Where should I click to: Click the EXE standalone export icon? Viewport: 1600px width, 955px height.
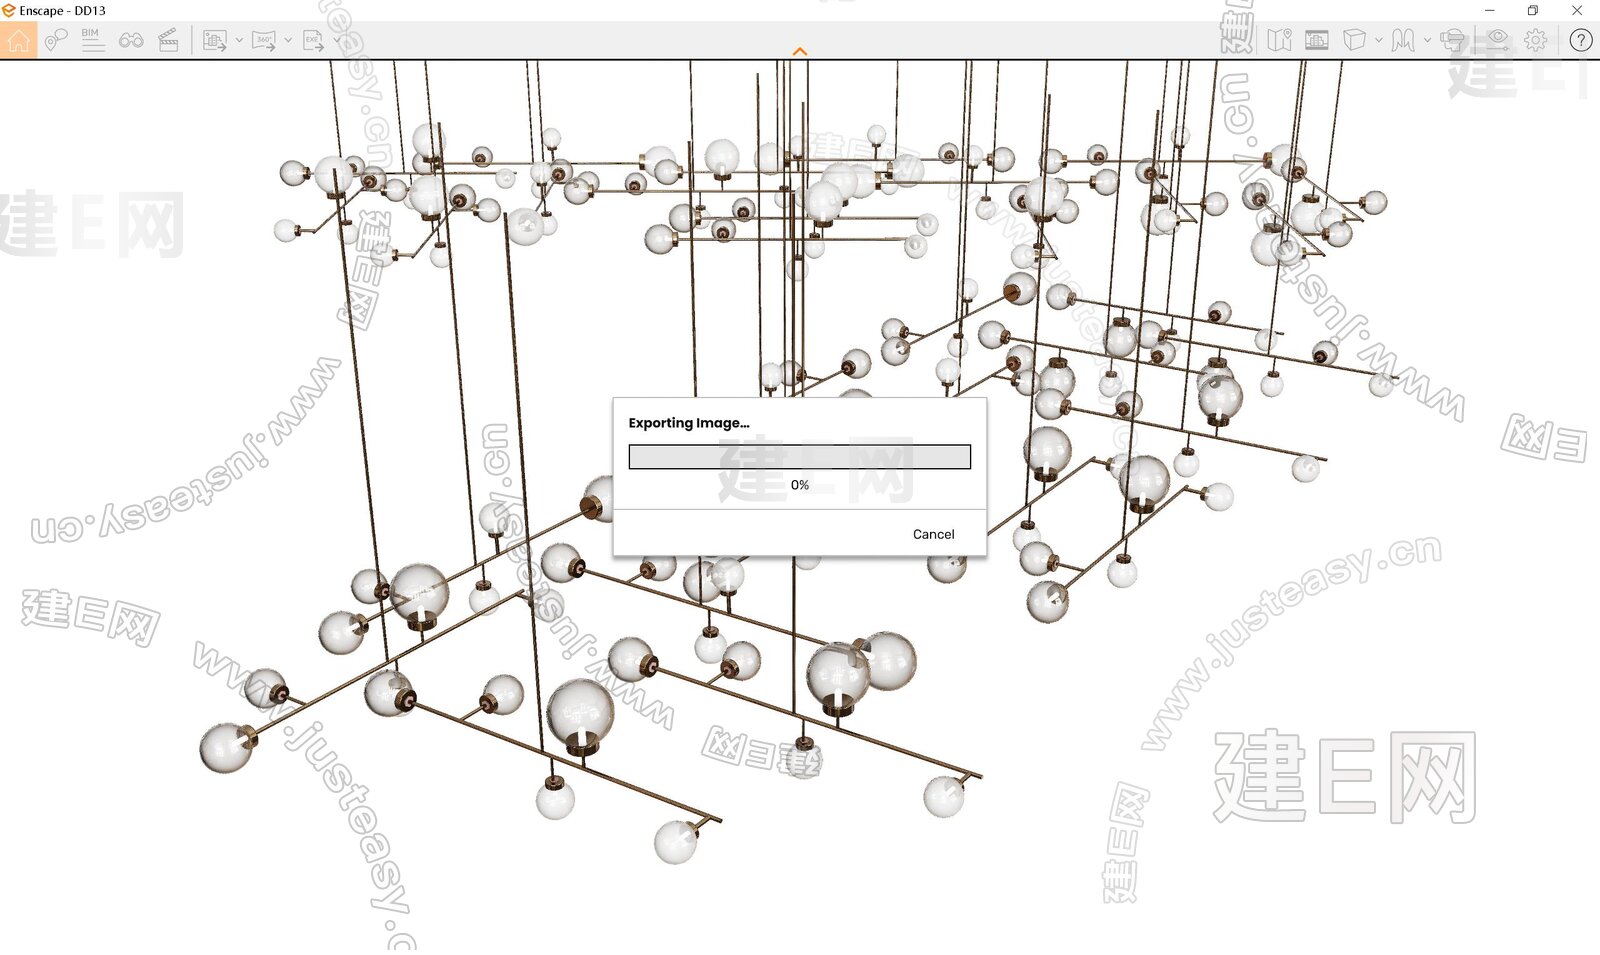[x=313, y=40]
